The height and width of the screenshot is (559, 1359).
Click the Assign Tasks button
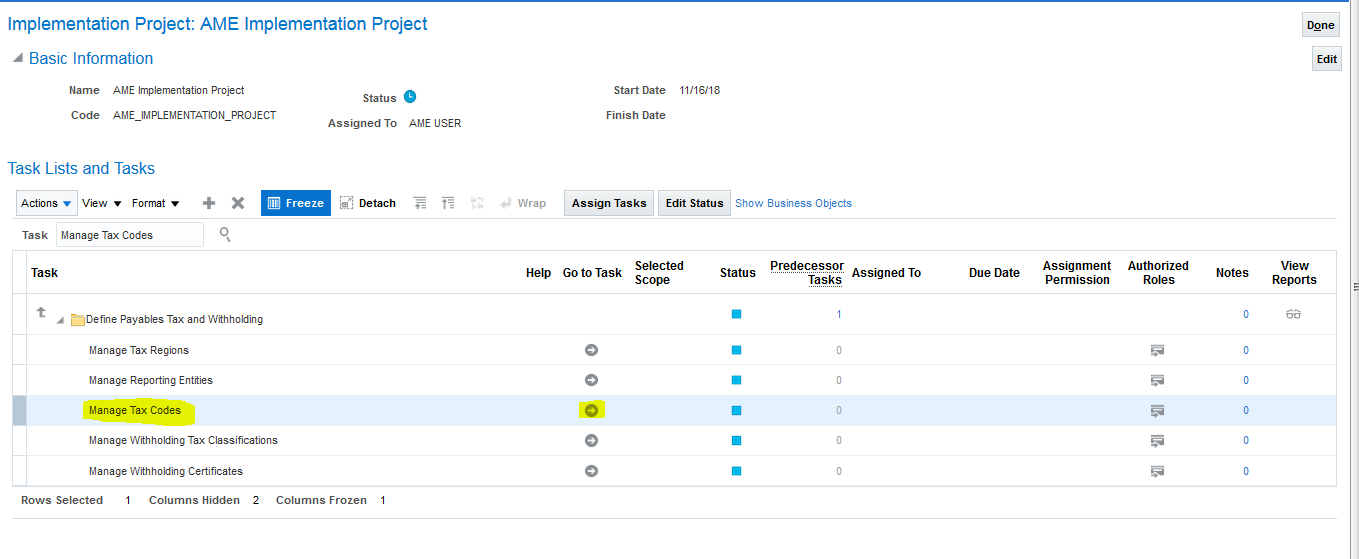608,203
